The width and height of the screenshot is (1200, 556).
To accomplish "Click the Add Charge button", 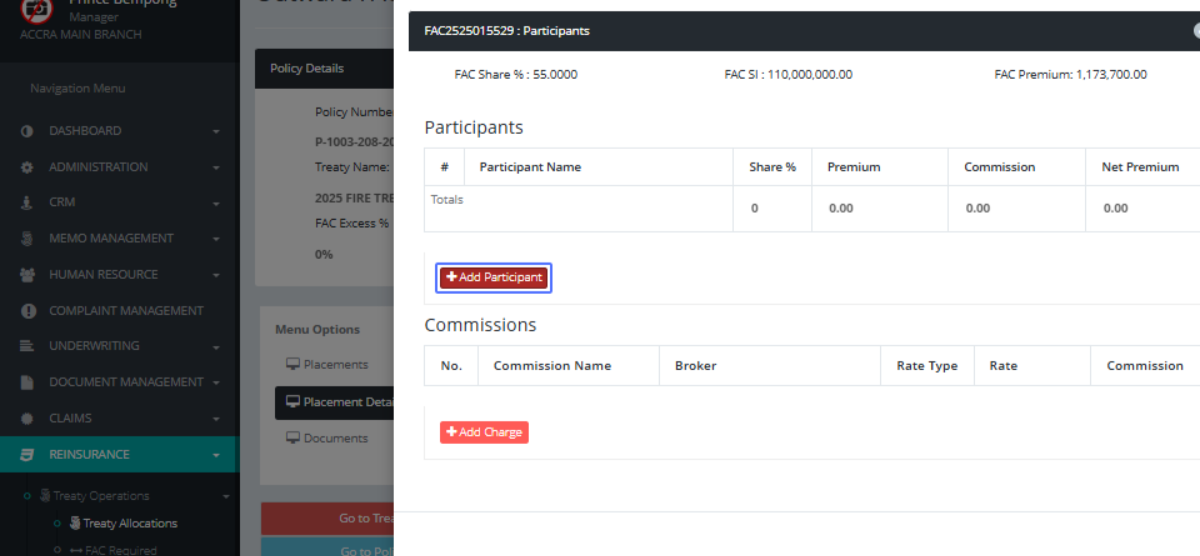I will [484, 432].
